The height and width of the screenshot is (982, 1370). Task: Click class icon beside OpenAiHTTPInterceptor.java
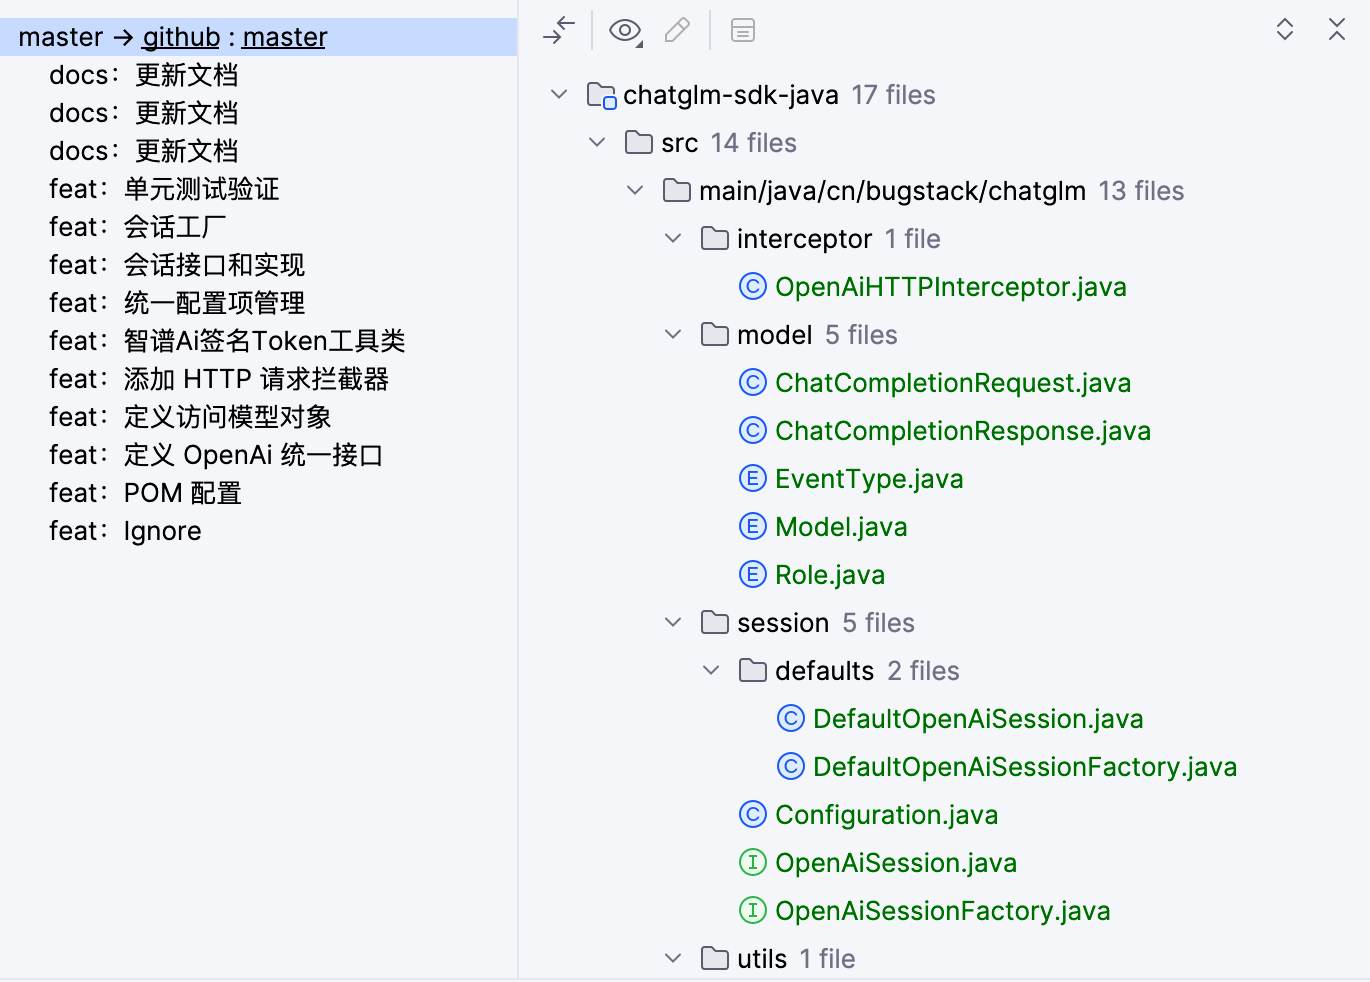[753, 287]
